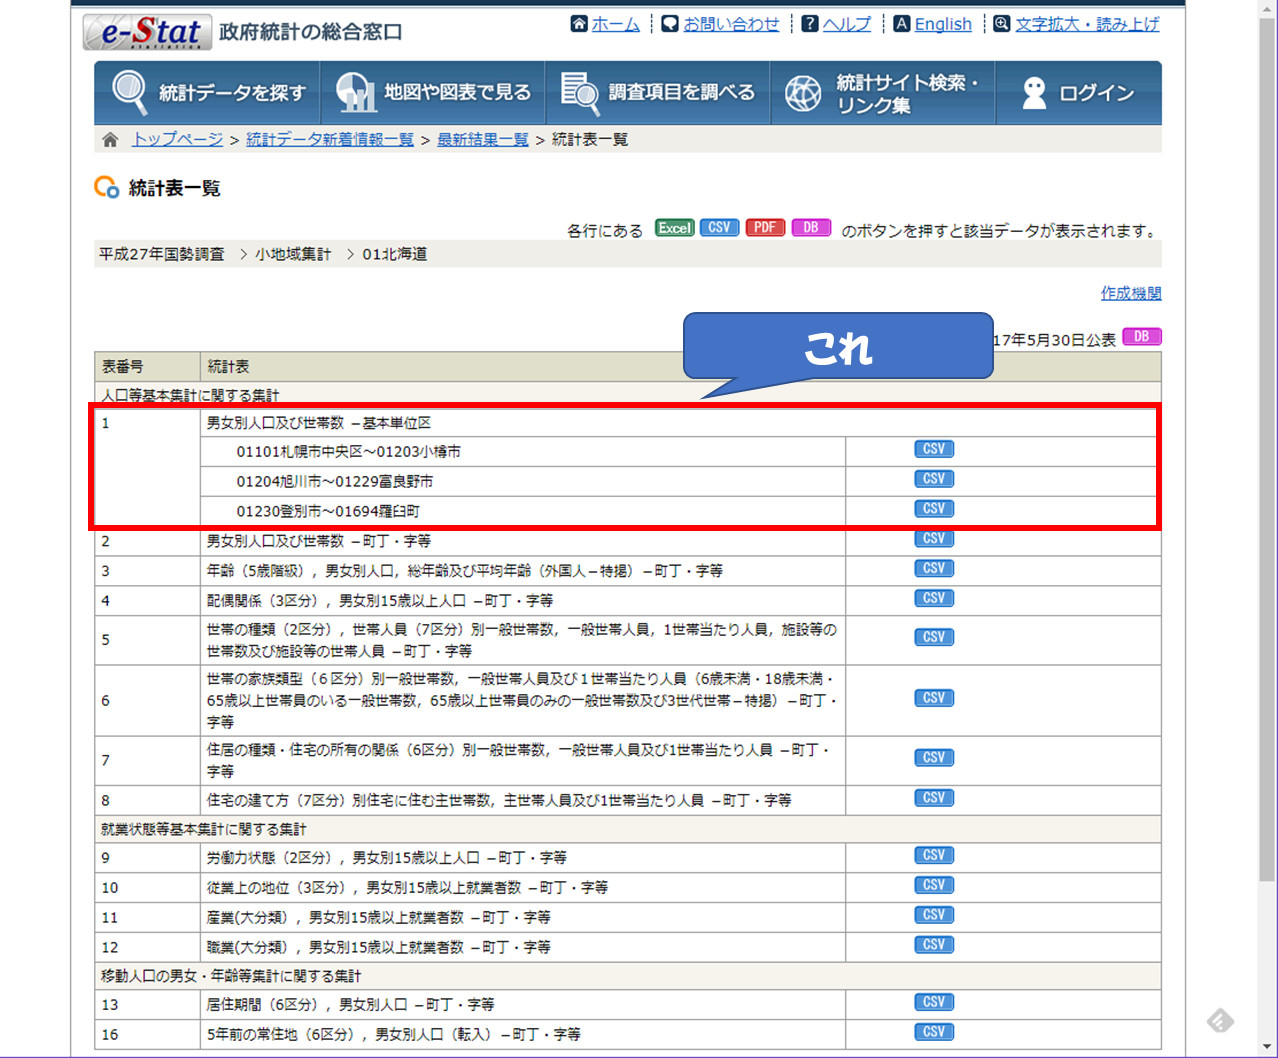The height and width of the screenshot is (1058, 1278).
Task: Open 統計サイト検索・リンク集 section
Action: pos(883,93)
